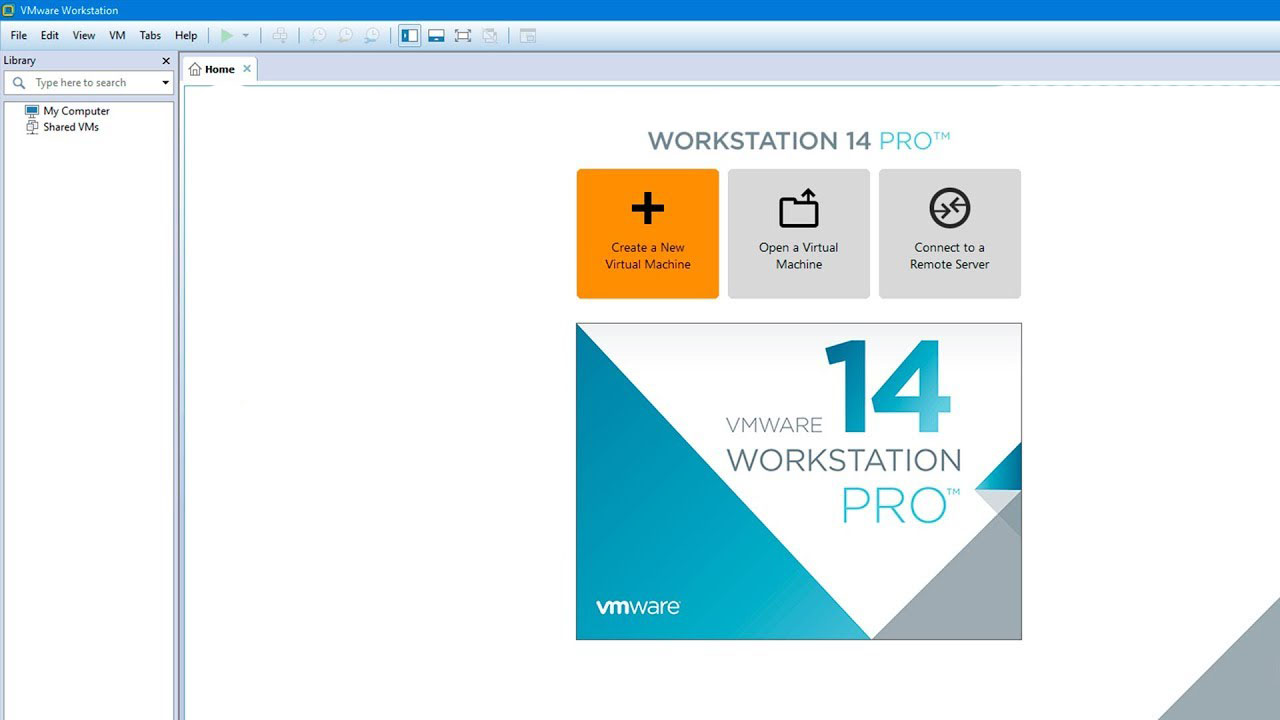Click the Unity mode toolbar icon
This screenshot has width=1280, height=720.
tap(490, 35)
